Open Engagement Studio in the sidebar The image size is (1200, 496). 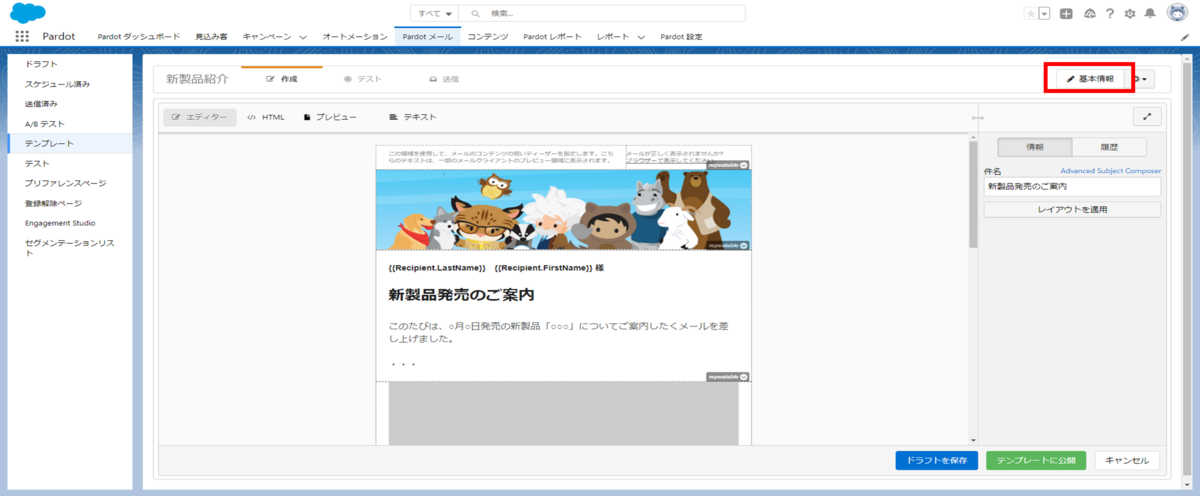coord(60,223)
